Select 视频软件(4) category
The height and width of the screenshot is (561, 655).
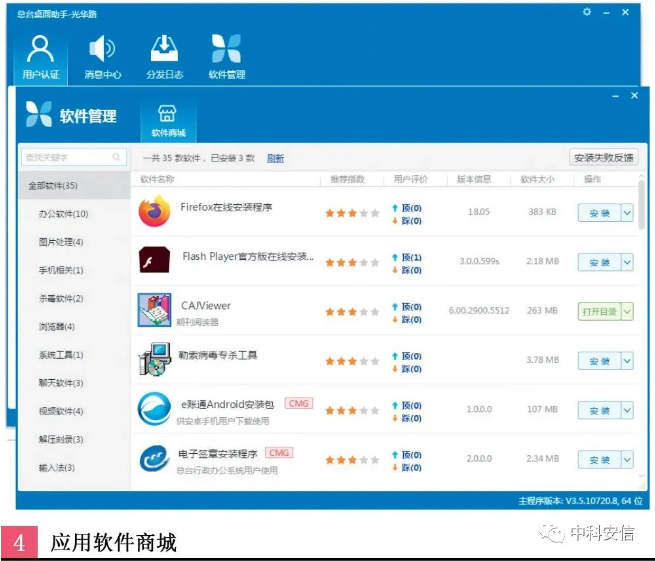pos(61,411)
